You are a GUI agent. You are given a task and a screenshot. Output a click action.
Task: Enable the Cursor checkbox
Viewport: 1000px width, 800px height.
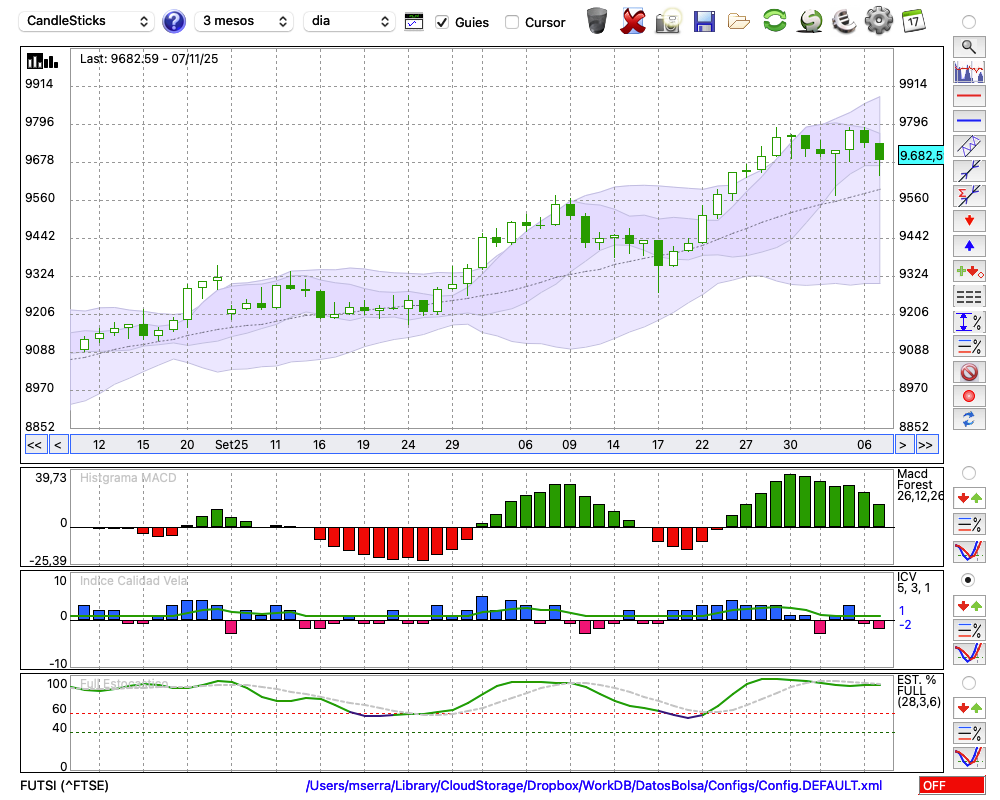point(512,22)
